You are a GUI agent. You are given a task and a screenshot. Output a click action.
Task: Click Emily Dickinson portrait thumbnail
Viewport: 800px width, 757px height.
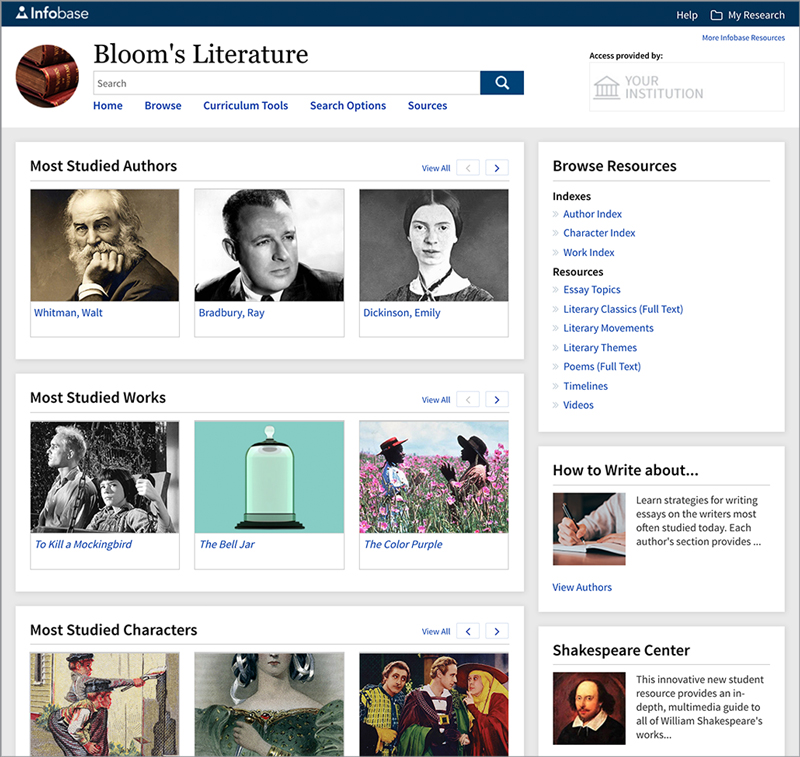pos(434,245)
